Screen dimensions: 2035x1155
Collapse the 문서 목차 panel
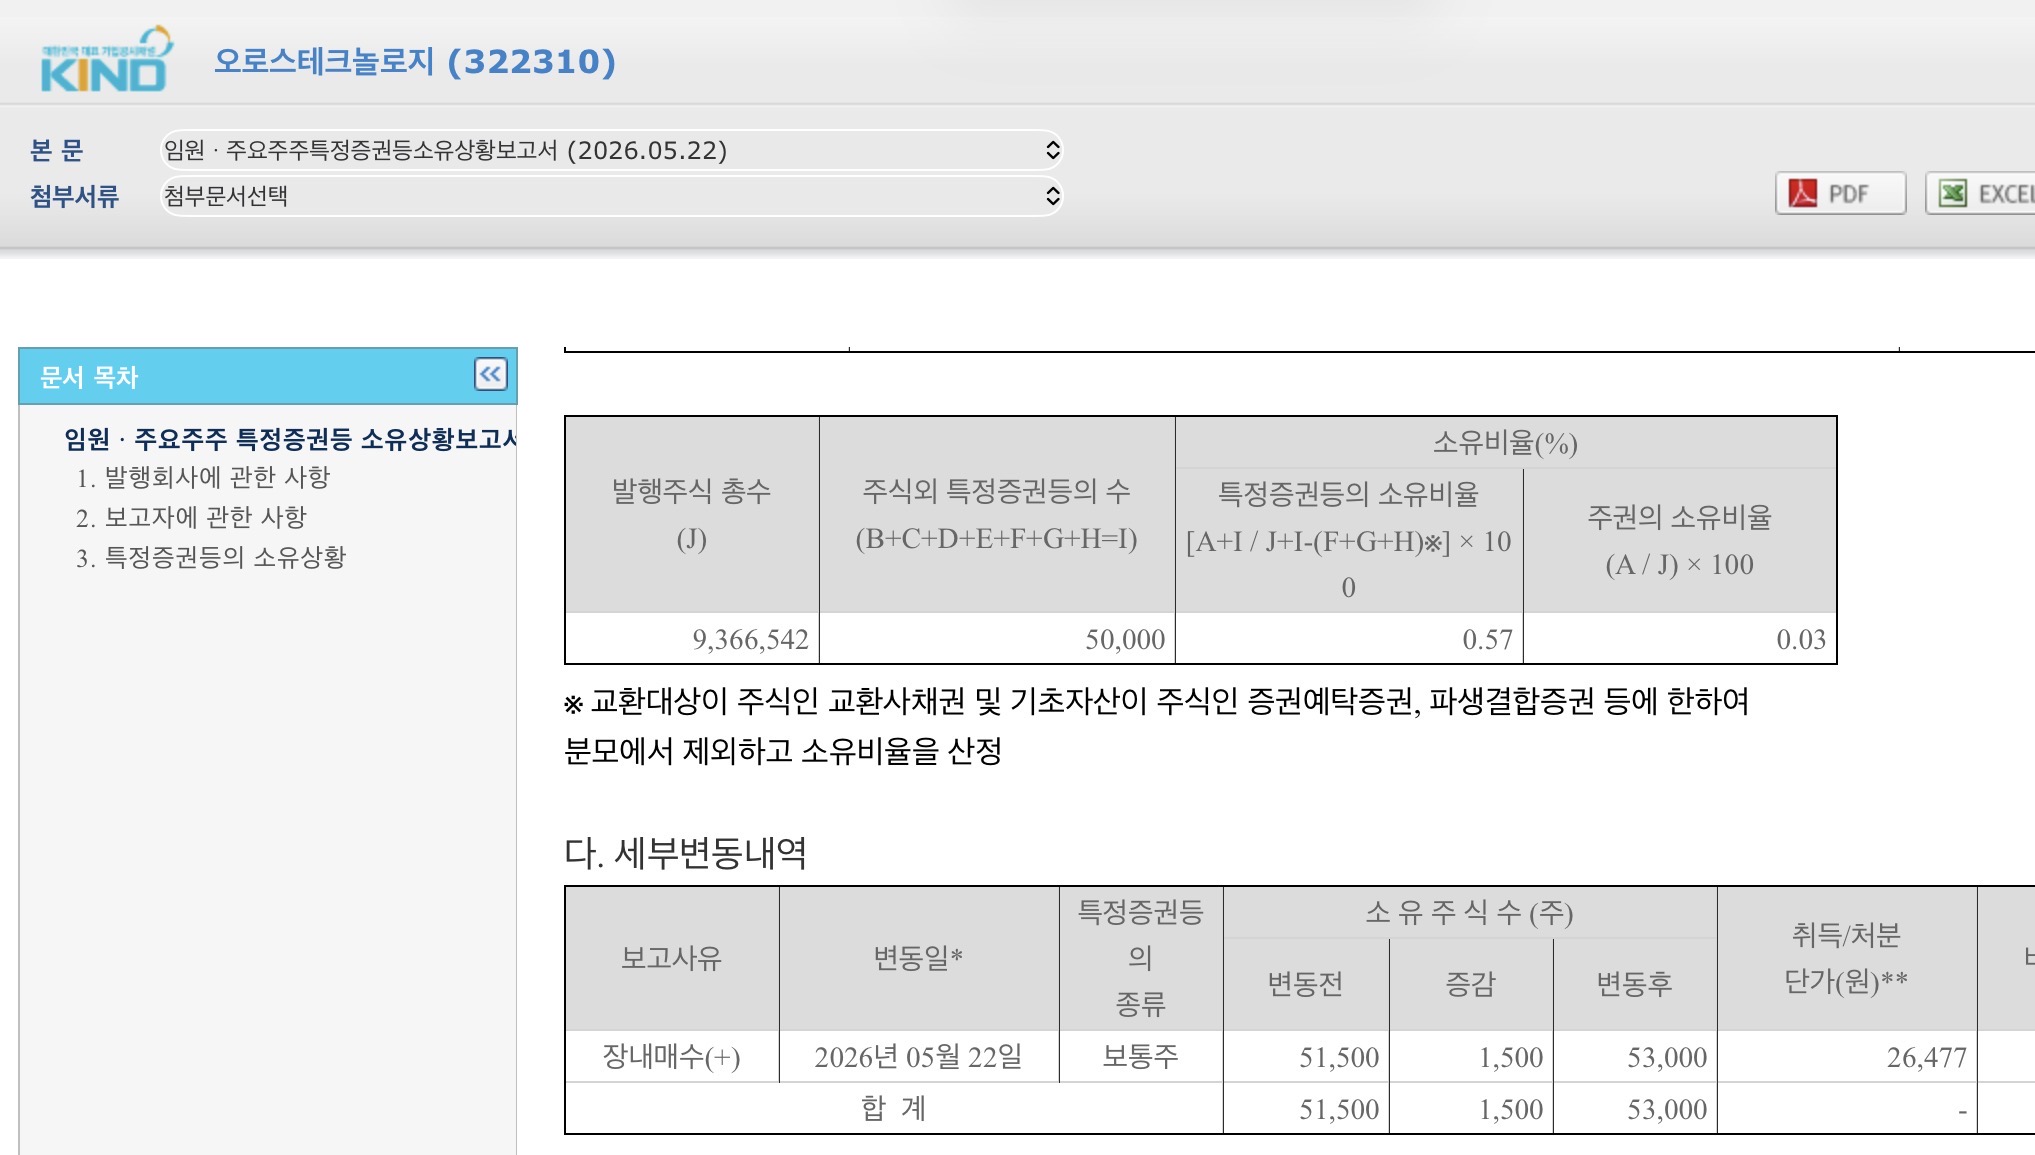pos(490,375)
